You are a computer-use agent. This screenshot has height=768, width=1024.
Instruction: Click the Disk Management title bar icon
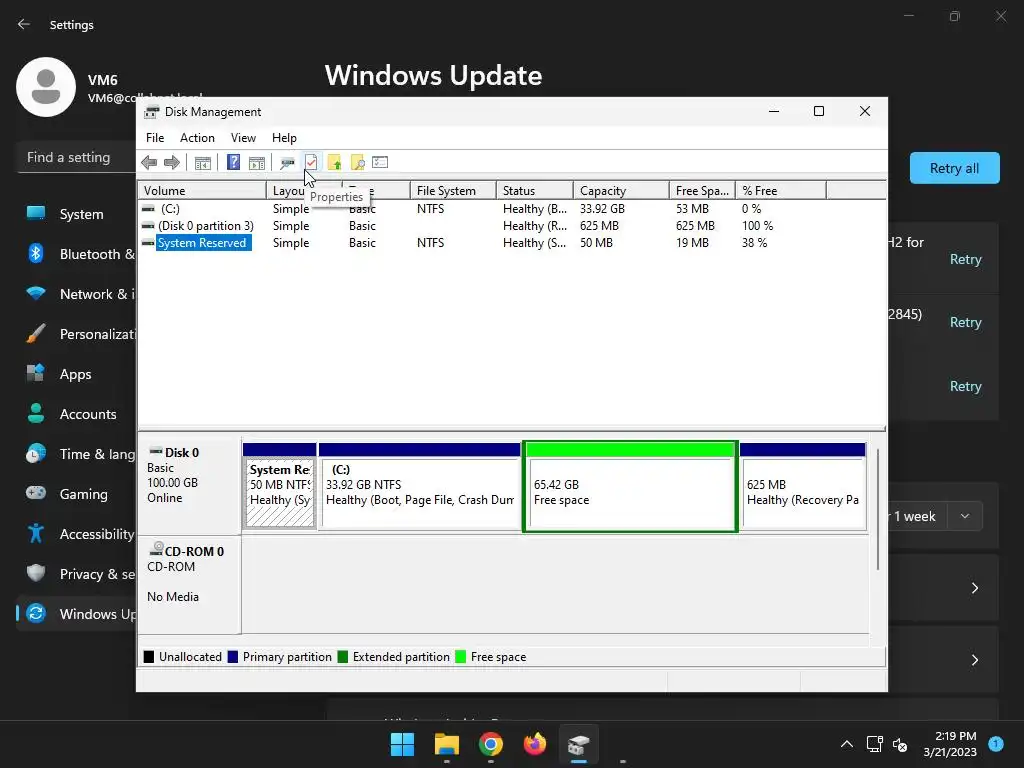pos(152,112)
